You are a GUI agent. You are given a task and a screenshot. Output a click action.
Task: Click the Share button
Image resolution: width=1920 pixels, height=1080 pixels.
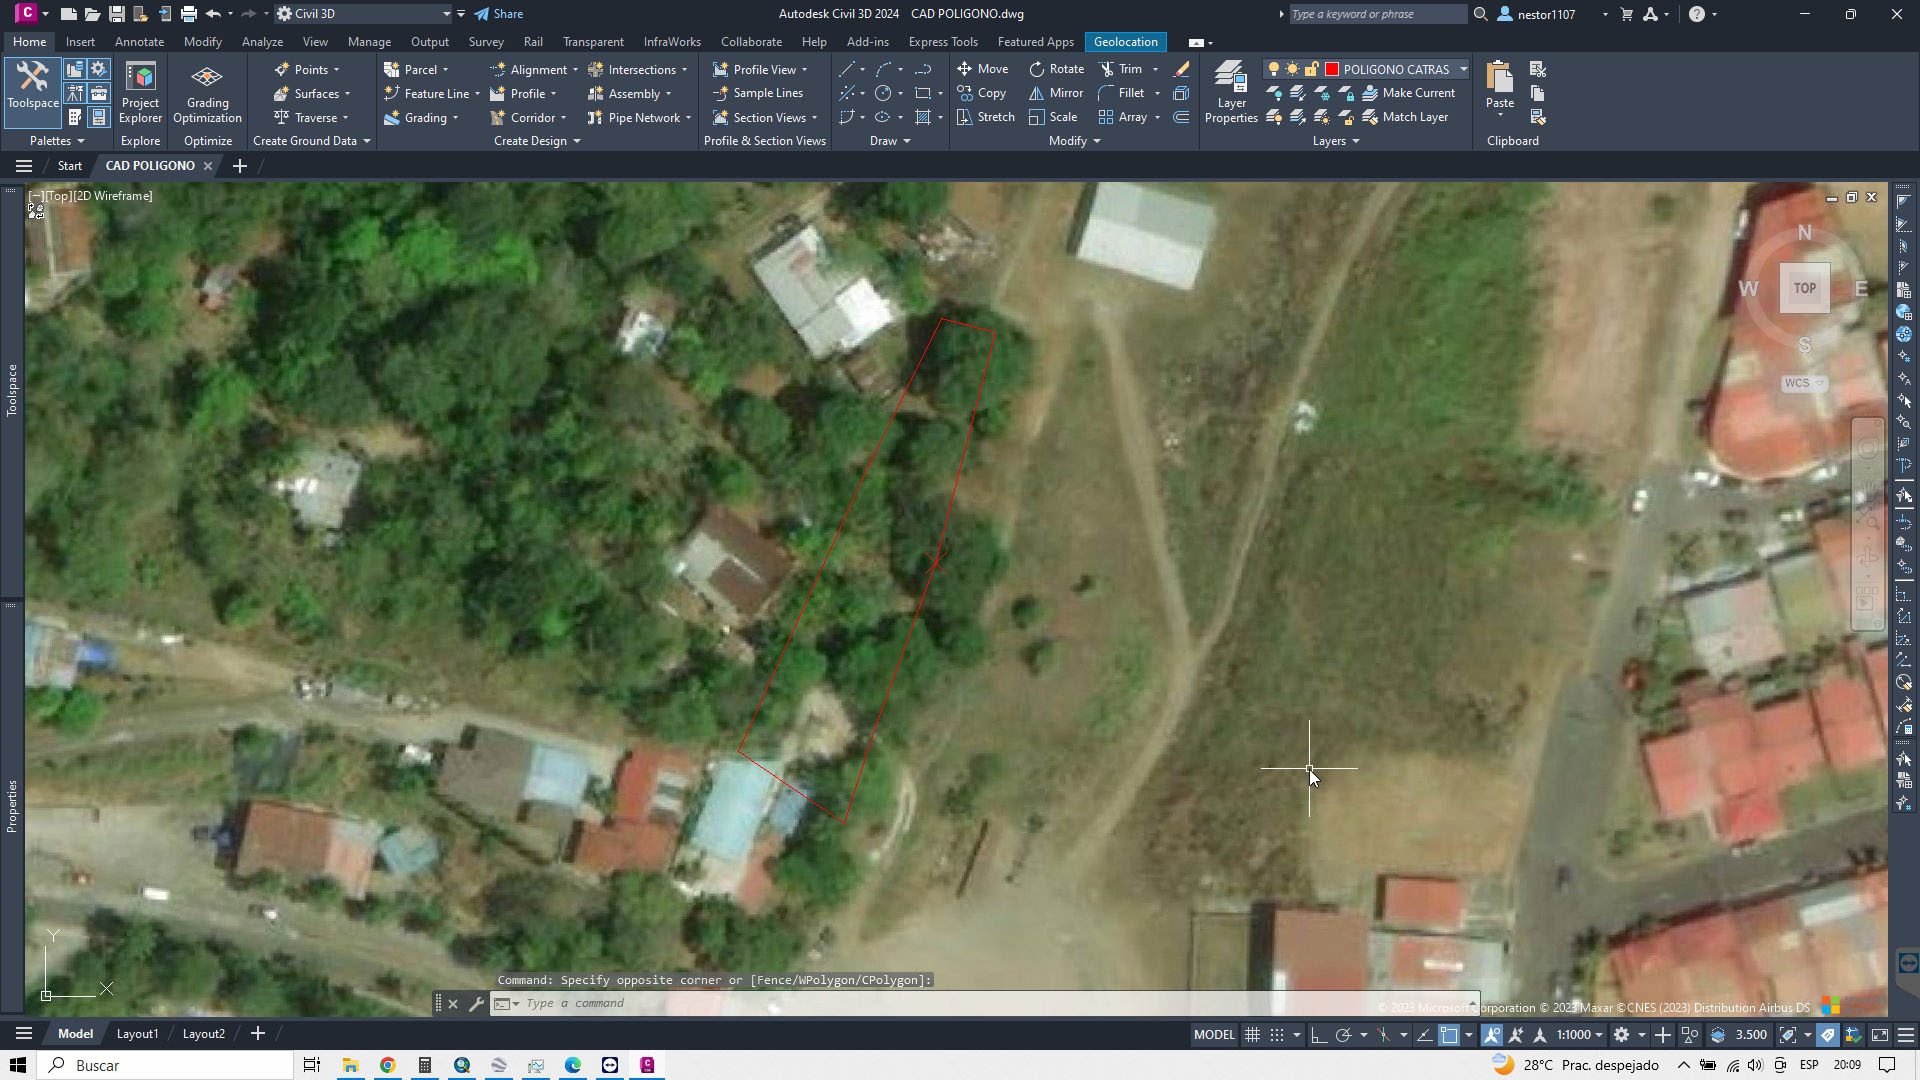(499, 14)
